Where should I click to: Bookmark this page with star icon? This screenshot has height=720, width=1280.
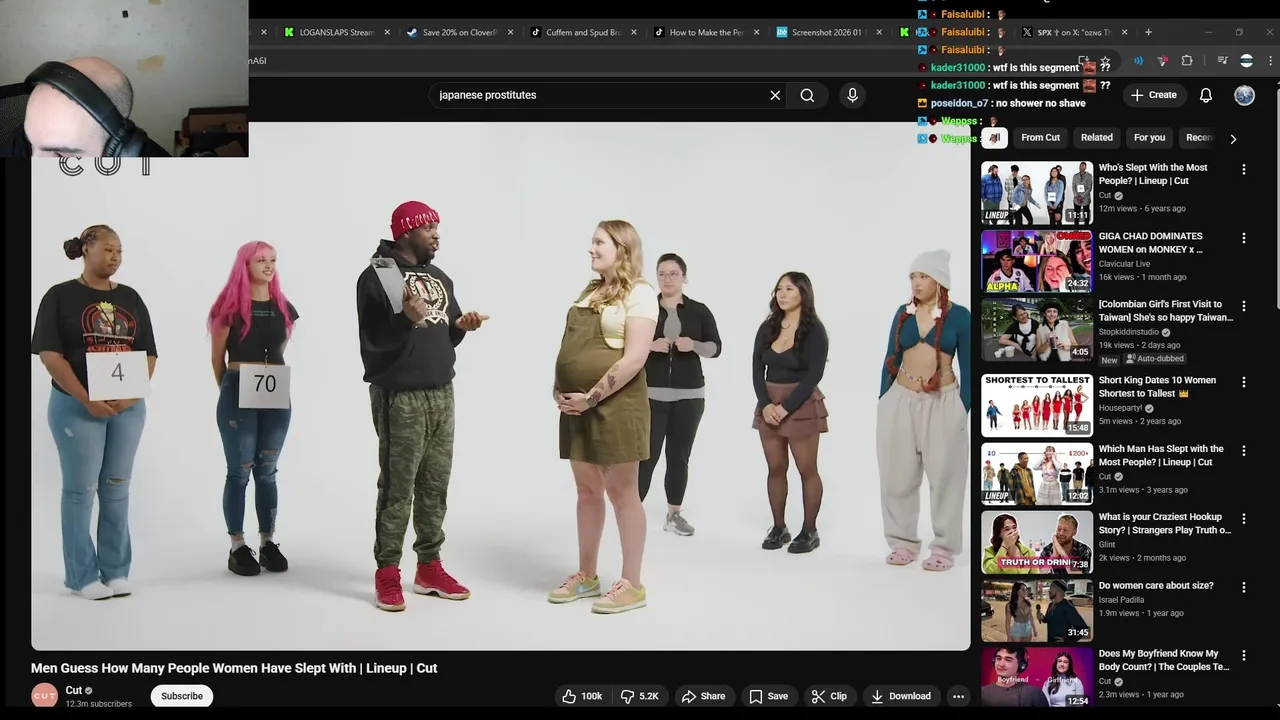(x=1105, y=61)
